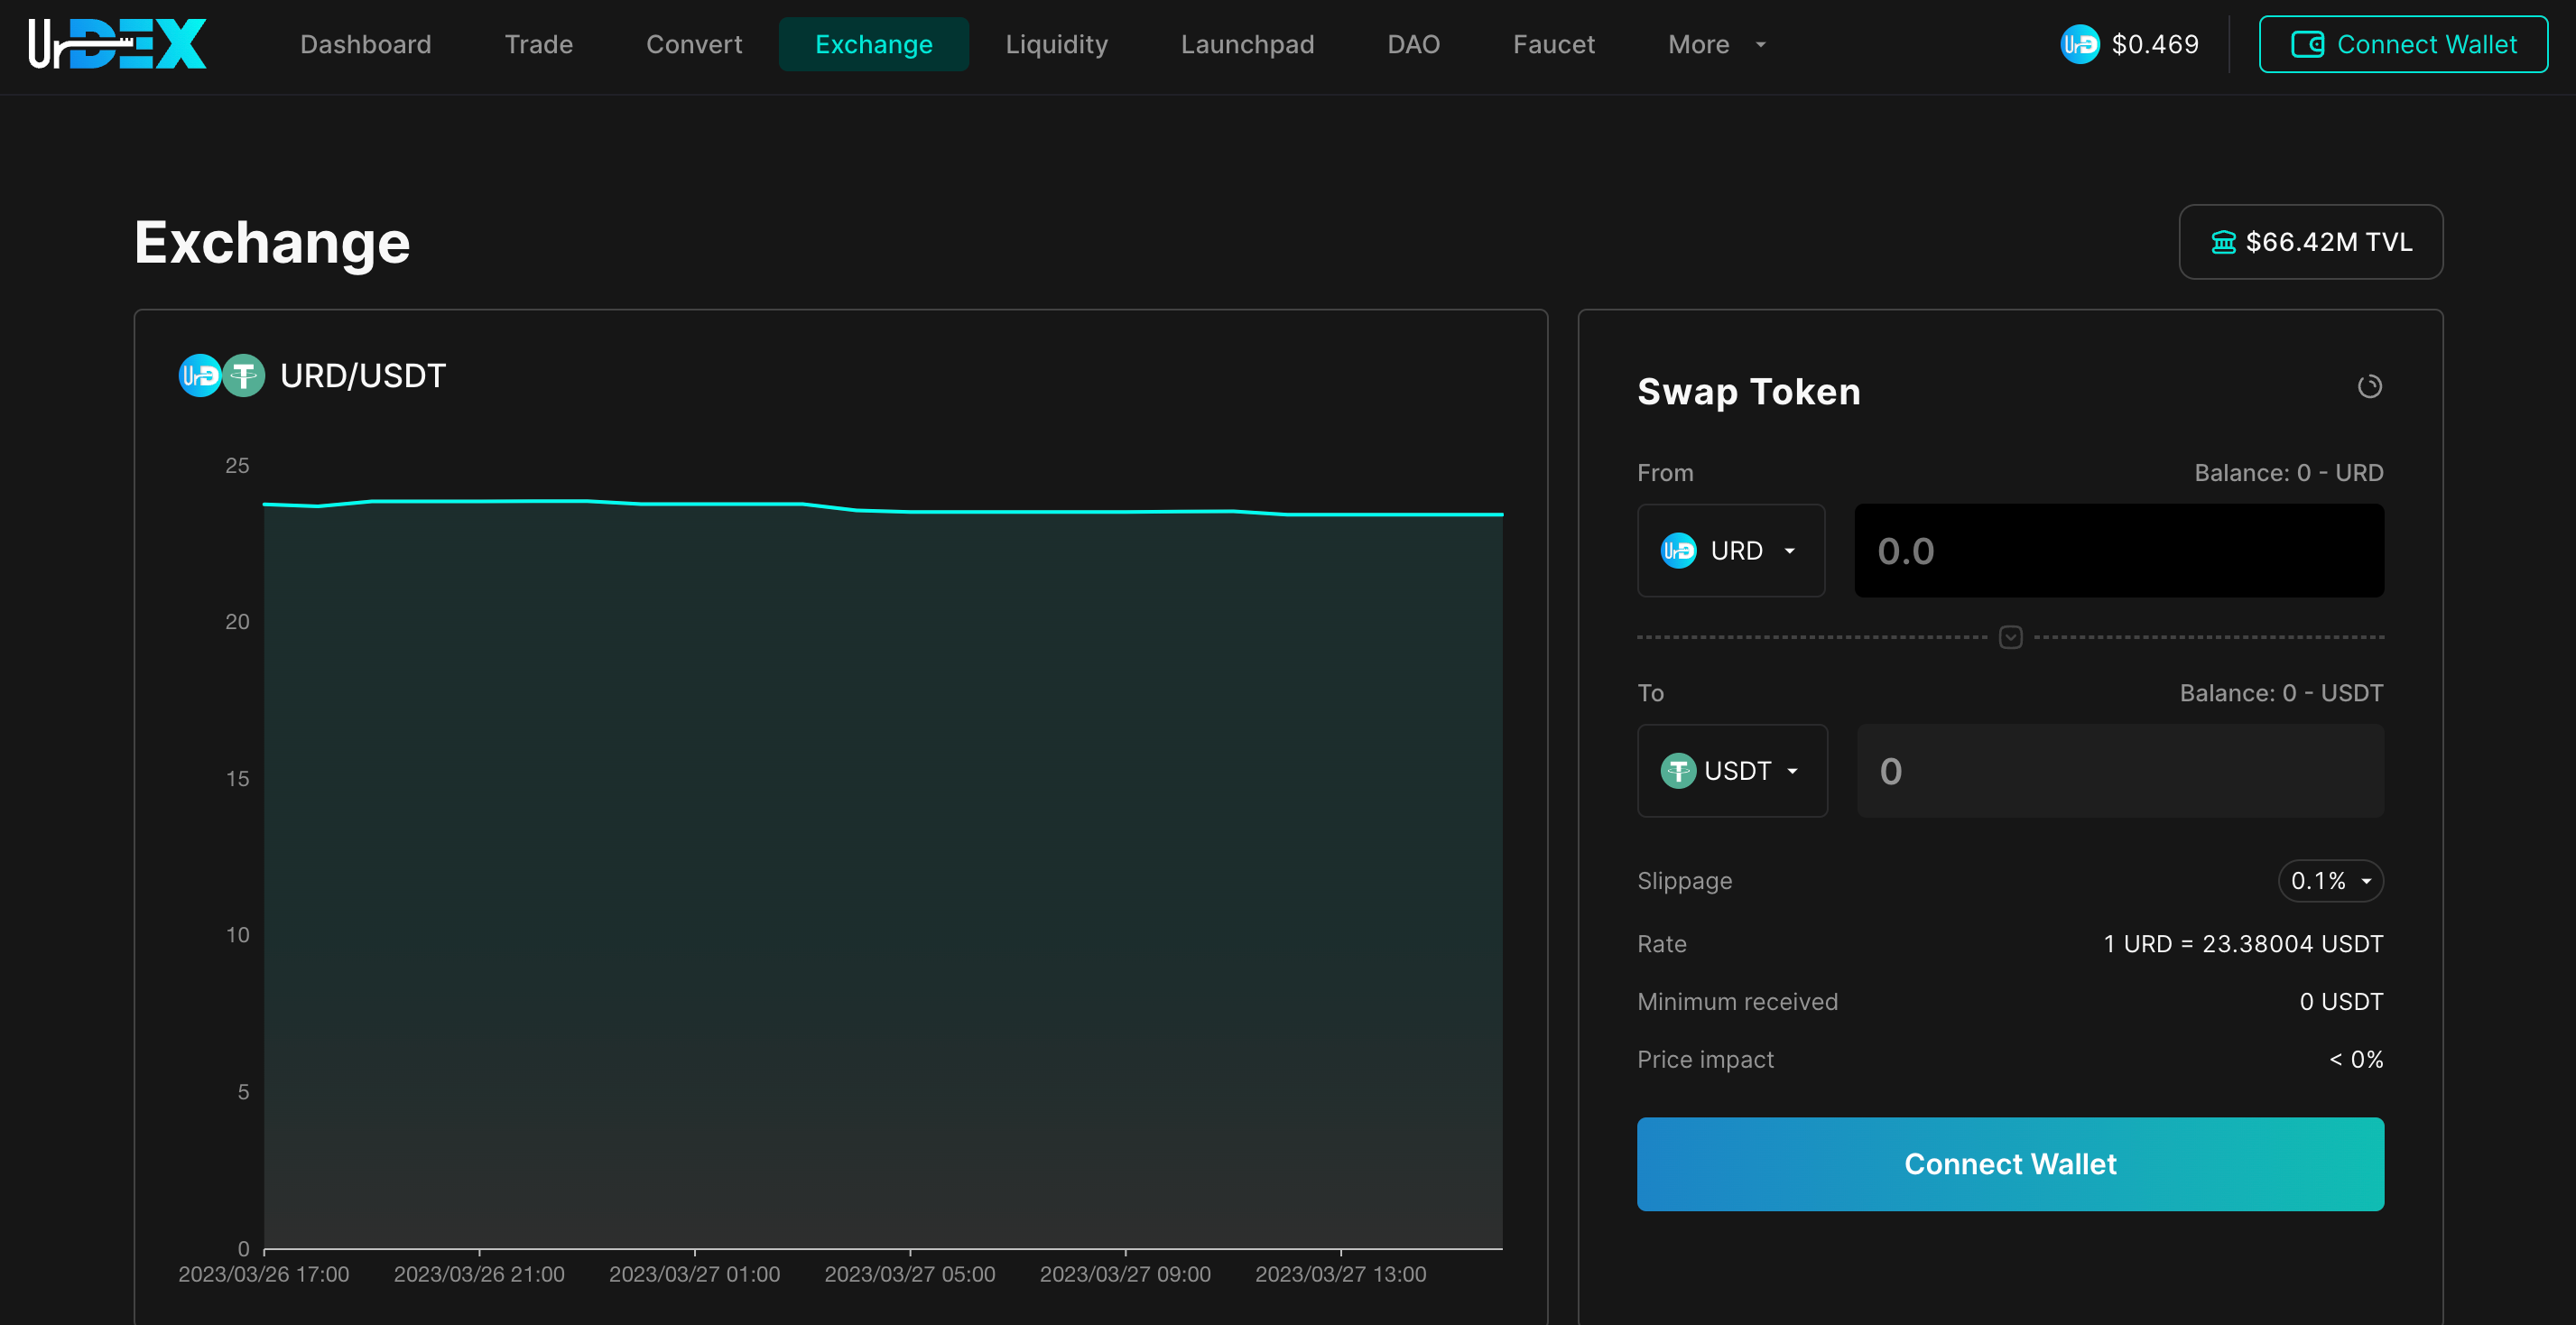The image size is (2576, 1325).
Task: Open the URD From token dropdown
Action: (1731, 551)
